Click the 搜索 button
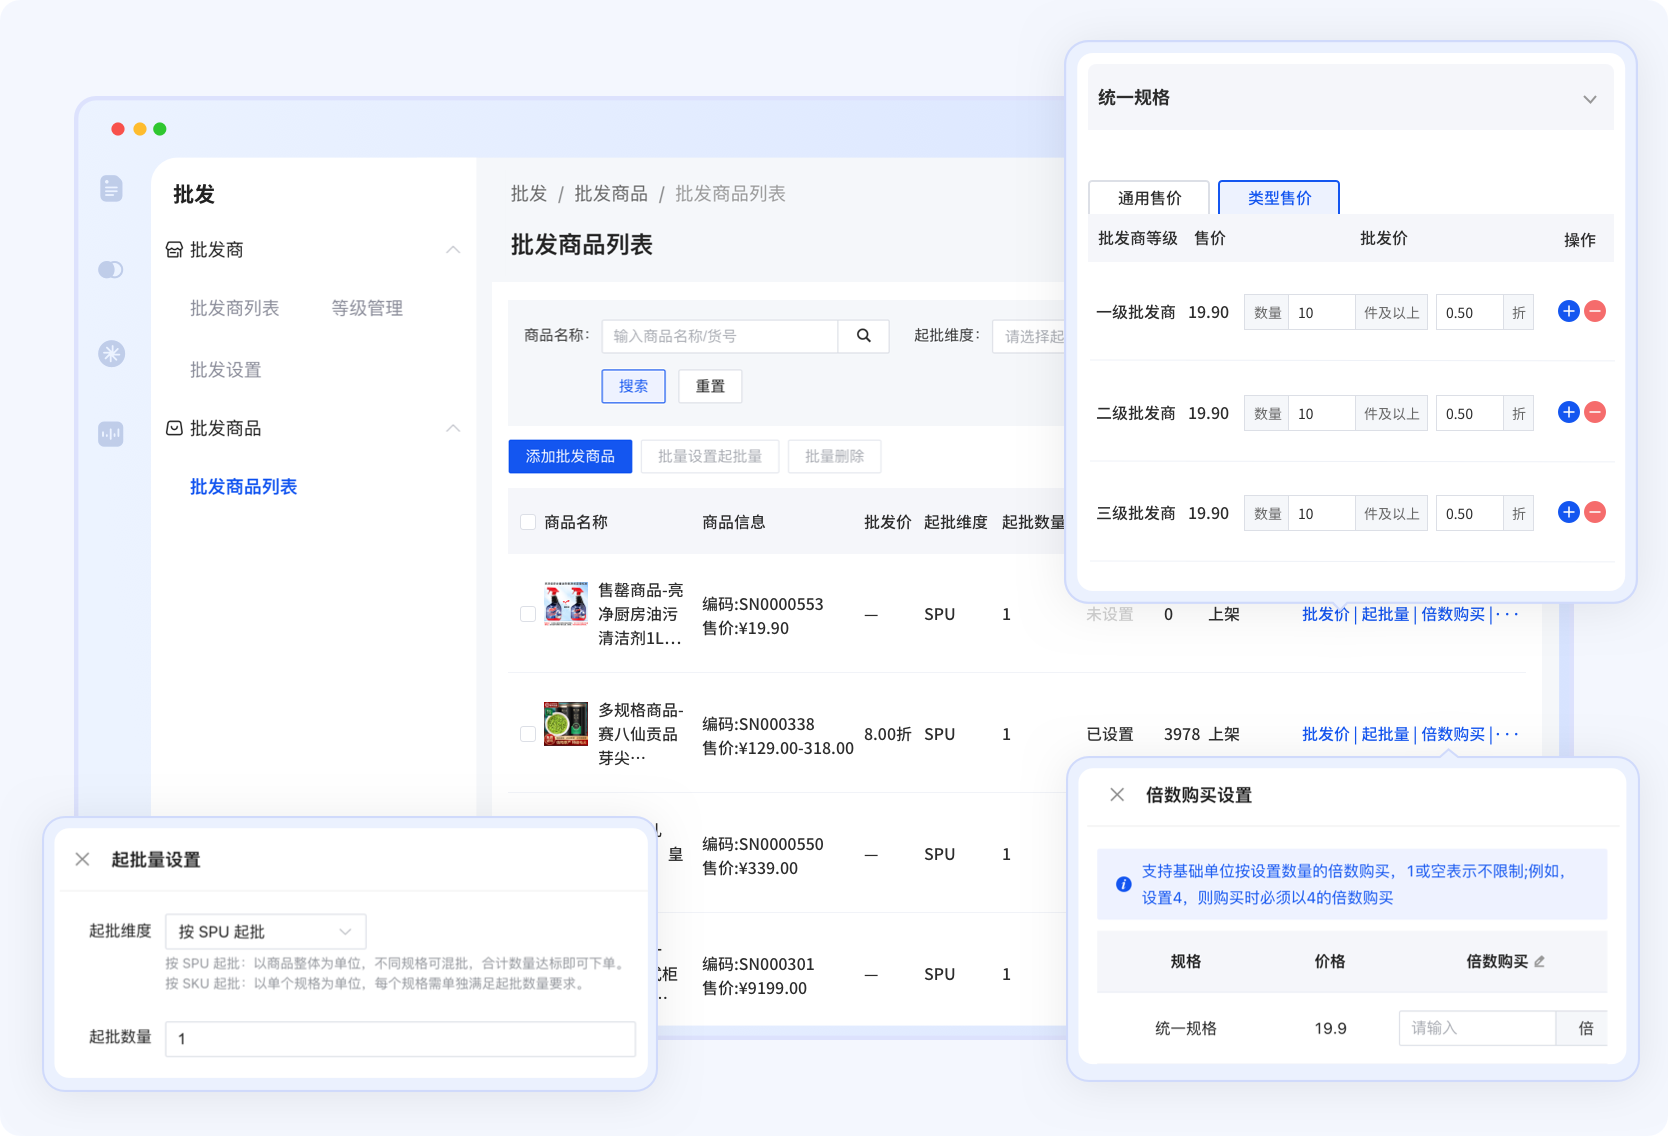Screen dimensions: 1668x1136 (633, 386)
